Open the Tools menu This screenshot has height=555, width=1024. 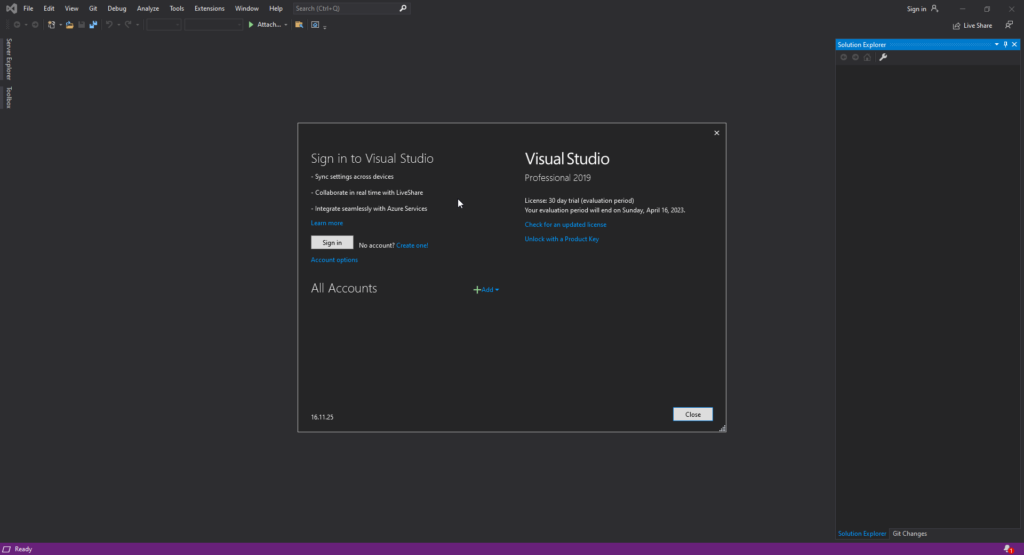click(x=176, y=8)
